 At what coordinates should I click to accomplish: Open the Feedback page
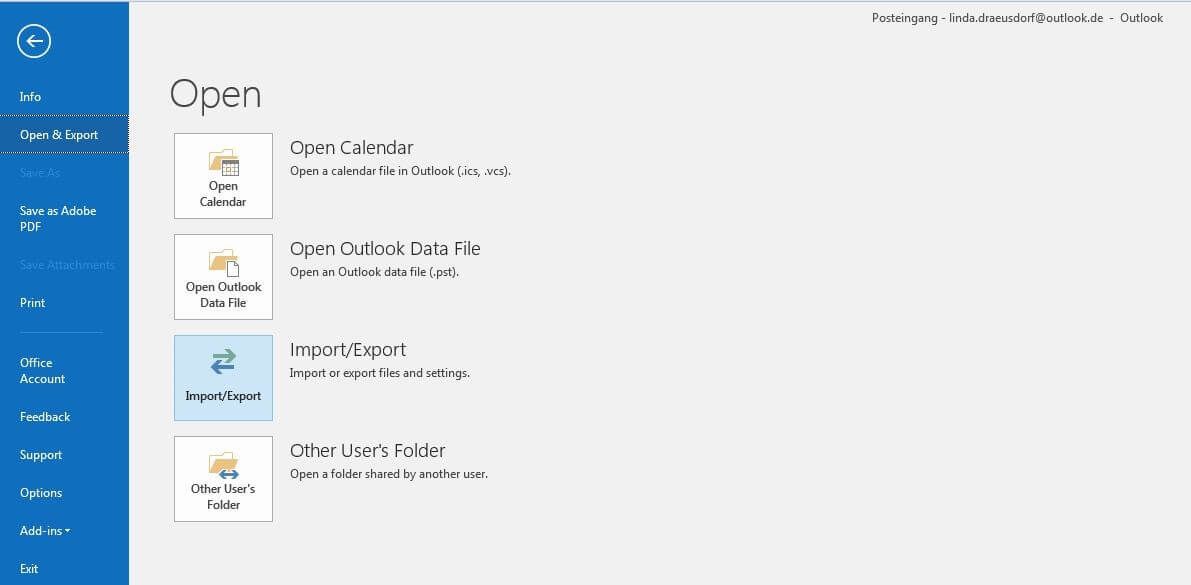pyautogui.click(x=45, y=416)
